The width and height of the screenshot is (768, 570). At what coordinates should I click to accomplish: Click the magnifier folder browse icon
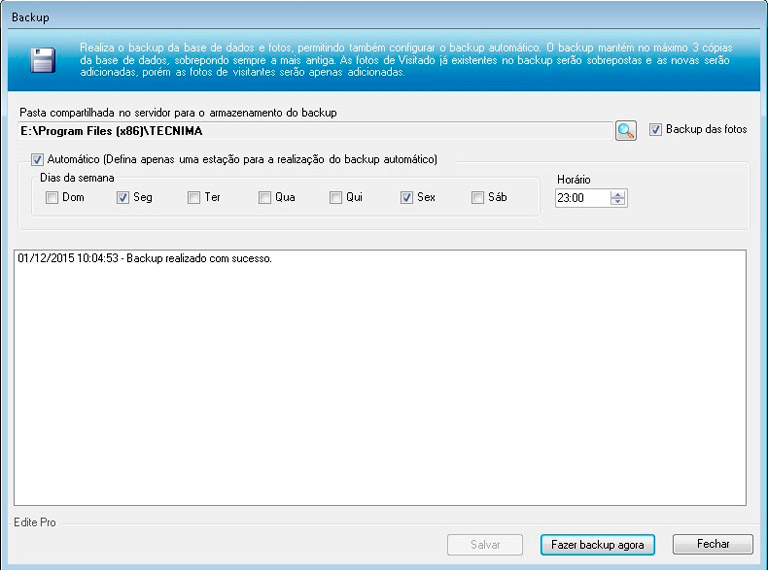point(626,131)
